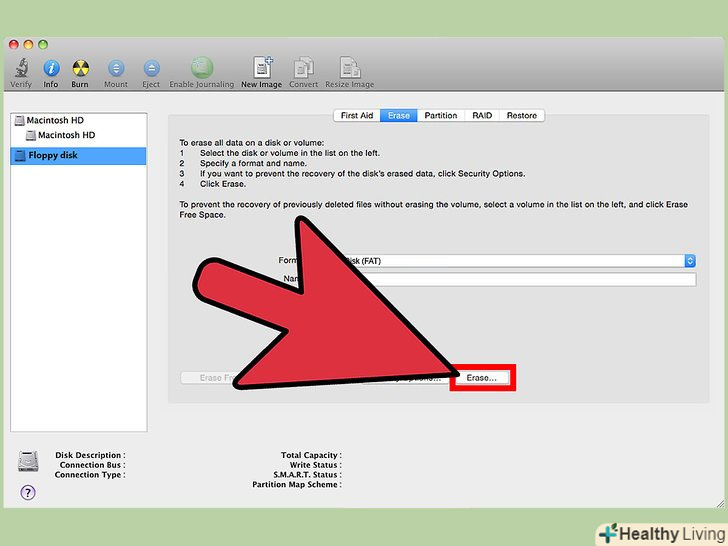Switch to the First Aid tab
The height and width of the screenshot is (546, 728).
click(x=357, y=116)
